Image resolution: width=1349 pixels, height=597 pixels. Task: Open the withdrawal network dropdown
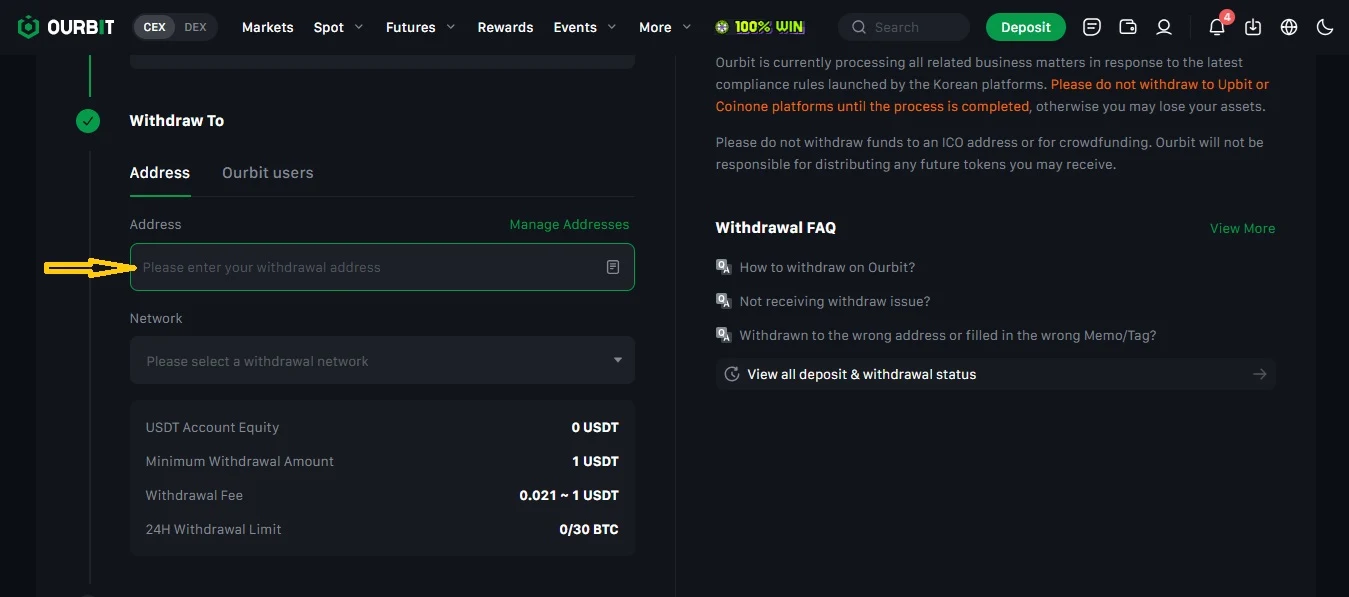click(x=382, y=360)
